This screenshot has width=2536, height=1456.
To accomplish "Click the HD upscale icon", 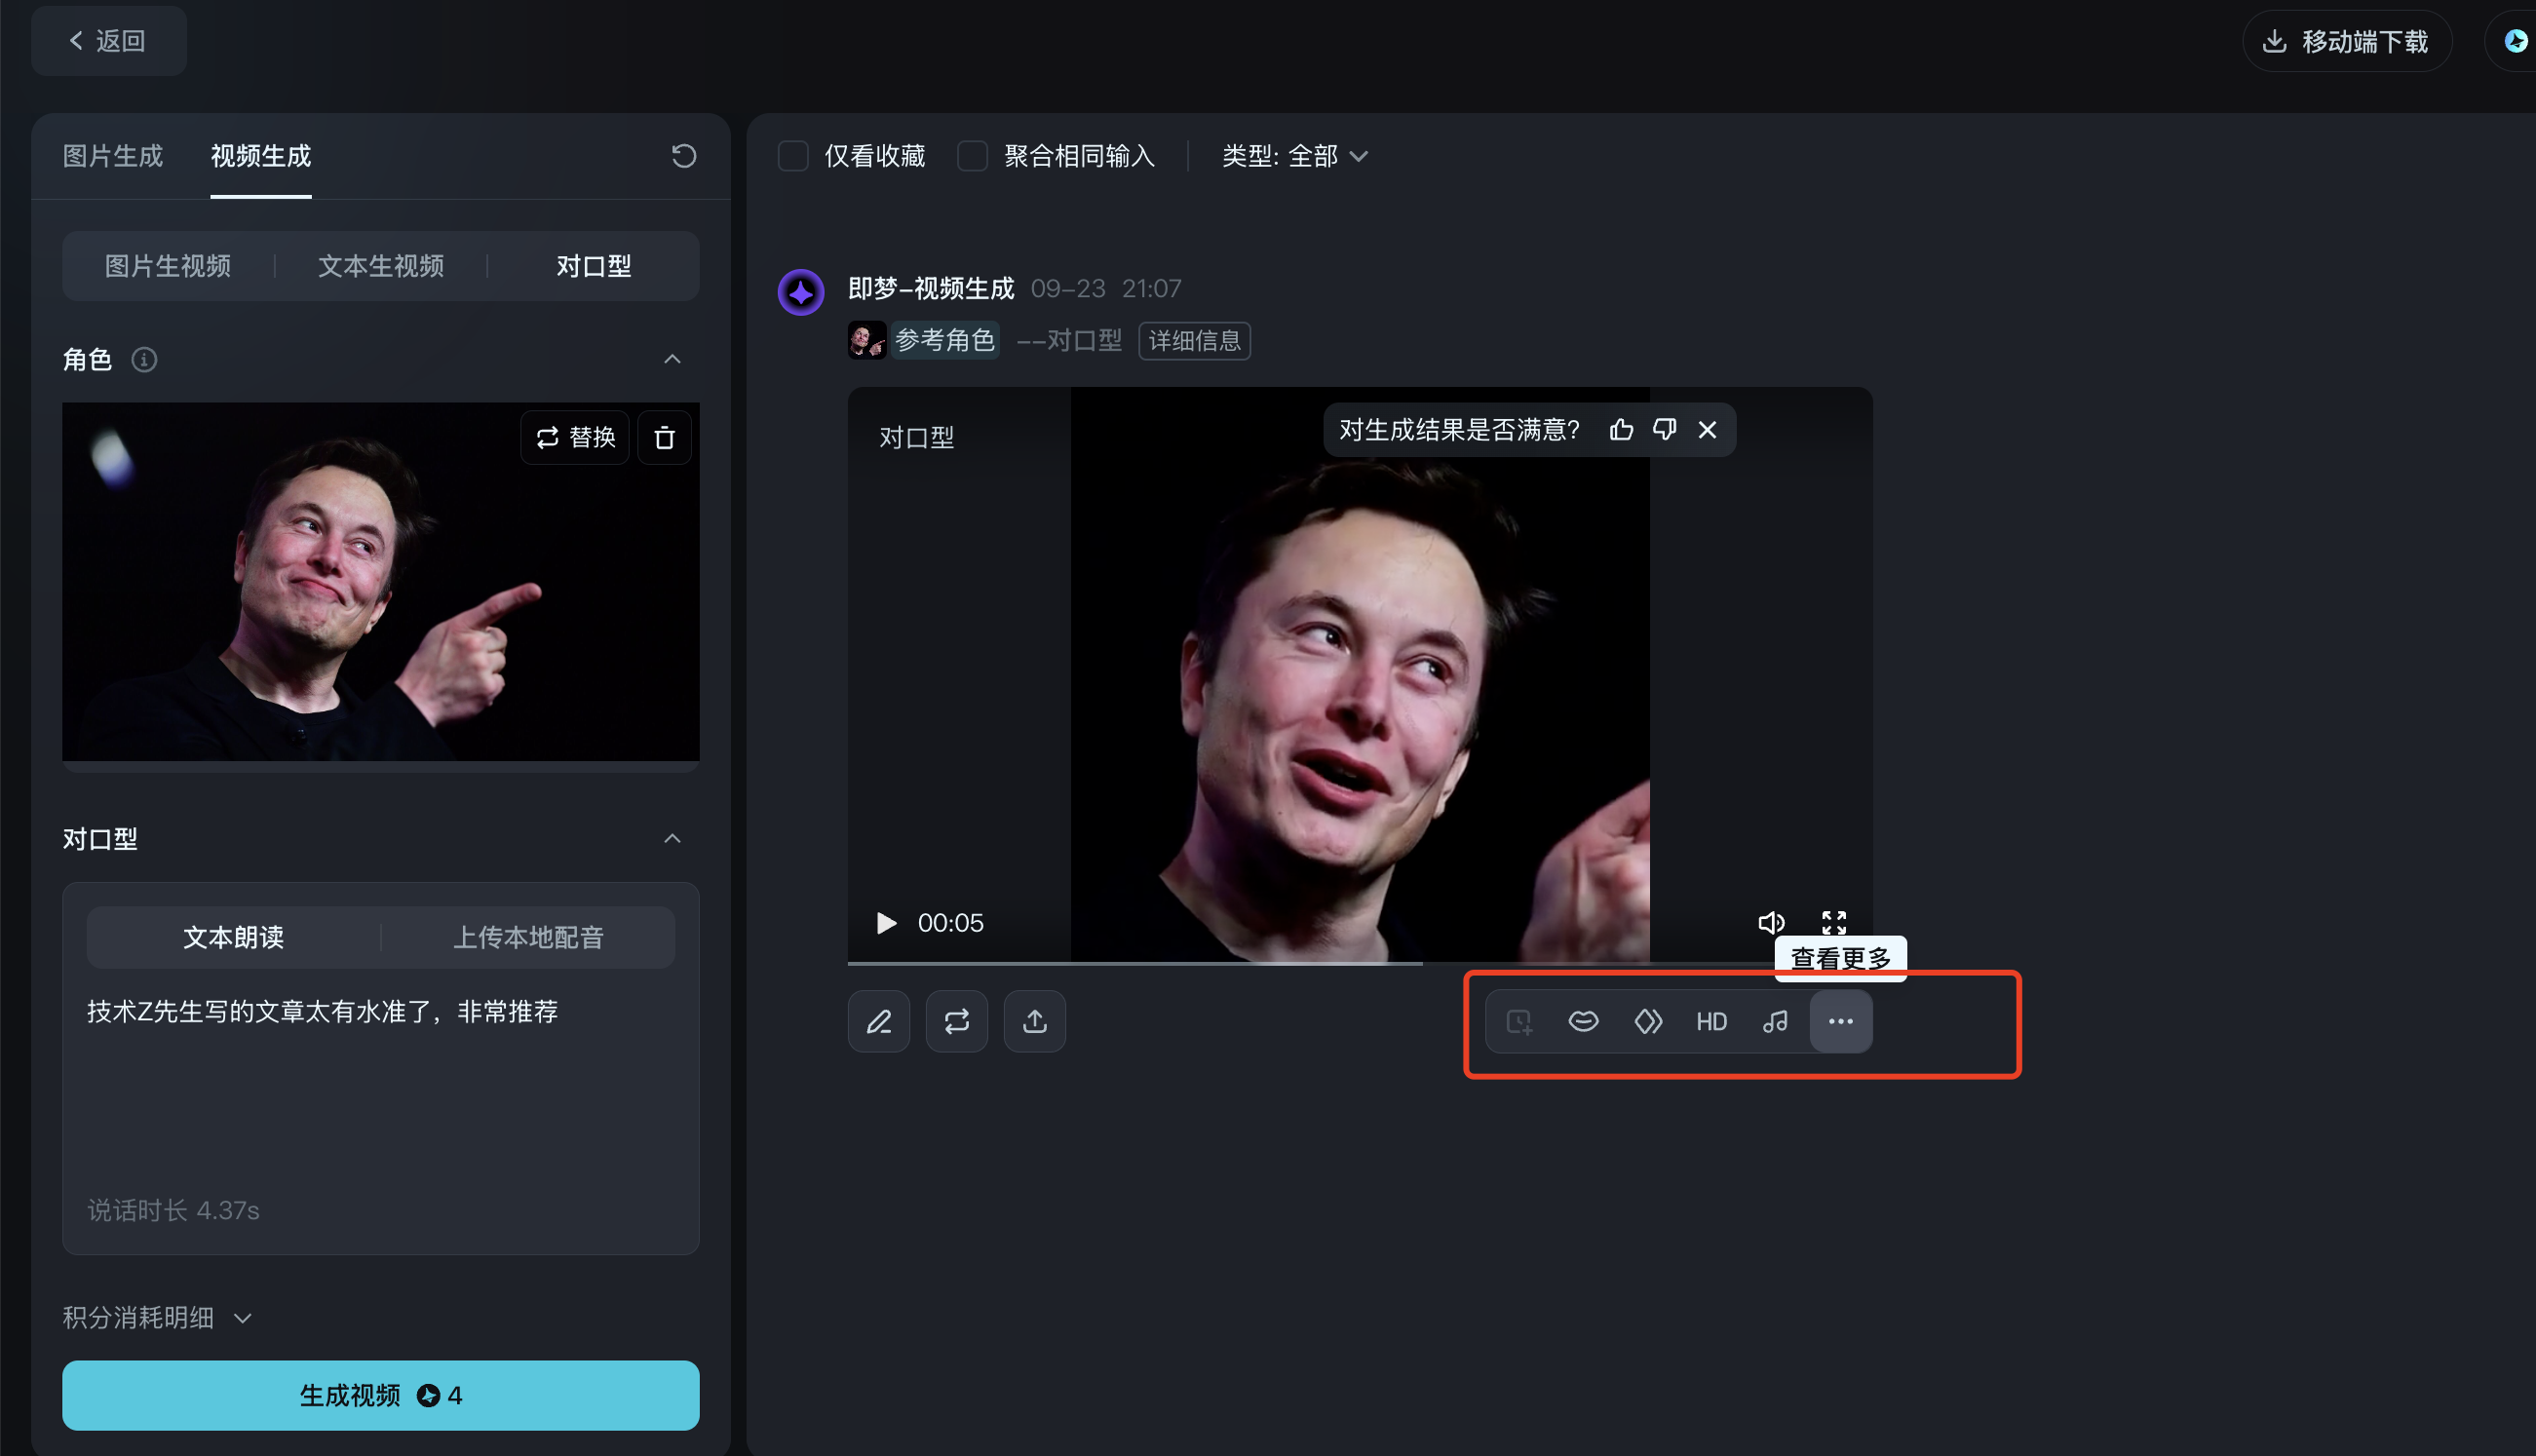I will point(1711,1021).
